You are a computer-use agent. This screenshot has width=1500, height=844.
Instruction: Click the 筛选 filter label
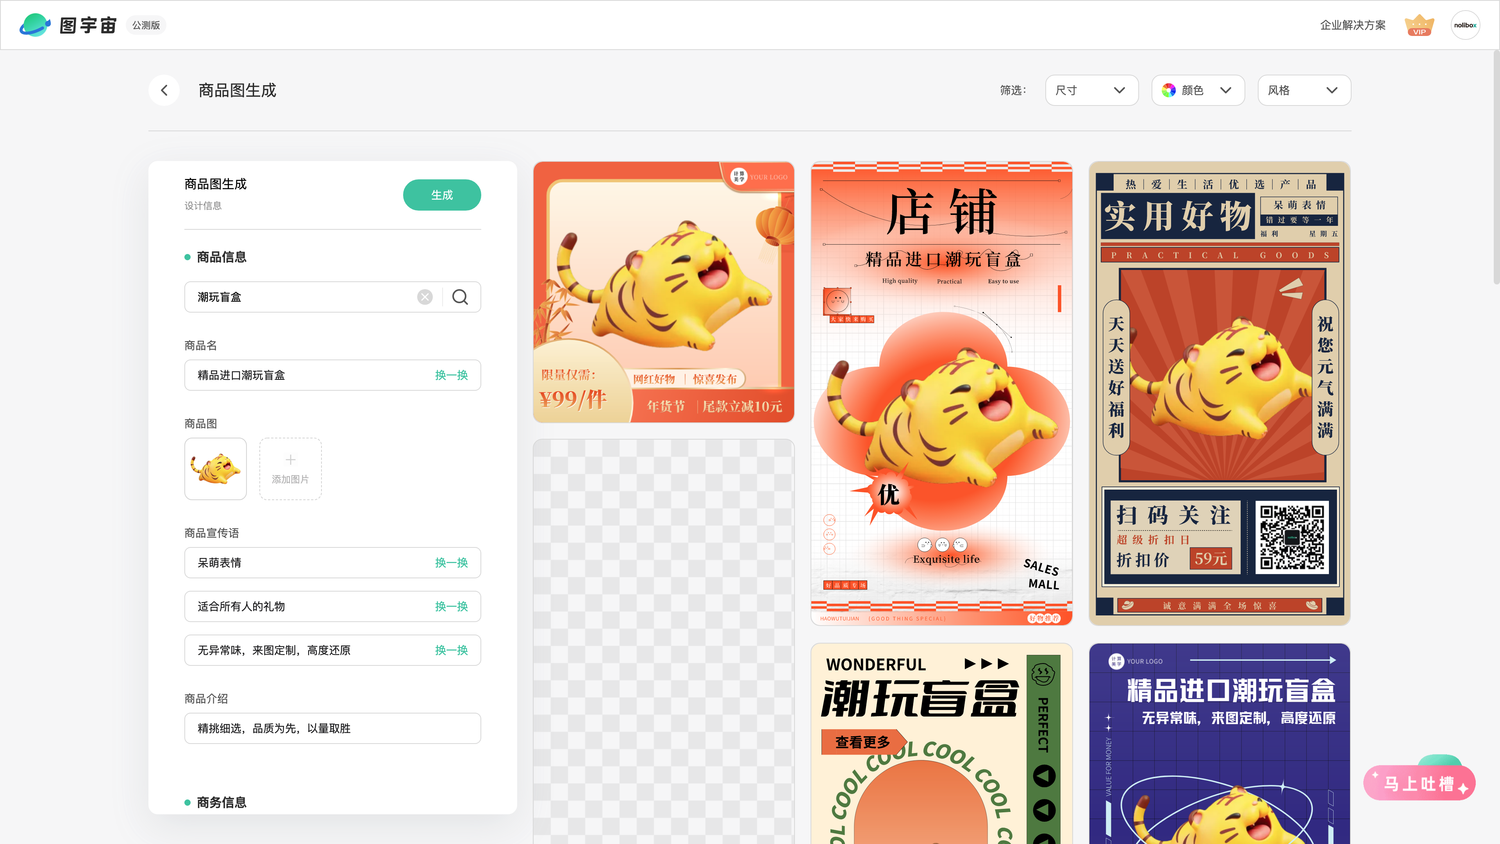click(x=1013, y=90)
